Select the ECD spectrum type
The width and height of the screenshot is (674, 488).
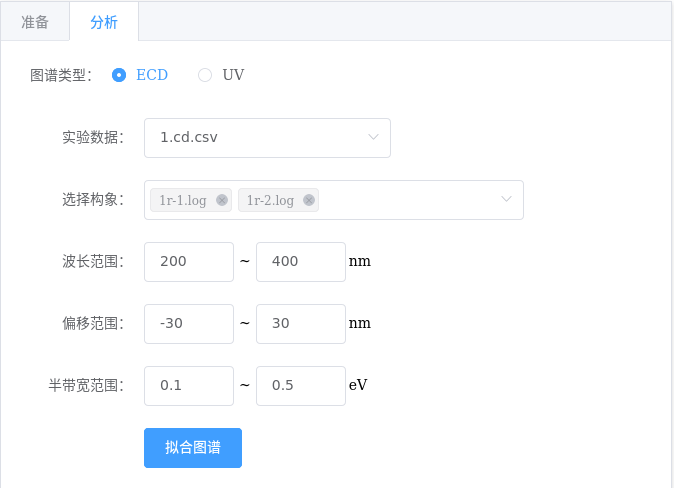click(119, 75)
